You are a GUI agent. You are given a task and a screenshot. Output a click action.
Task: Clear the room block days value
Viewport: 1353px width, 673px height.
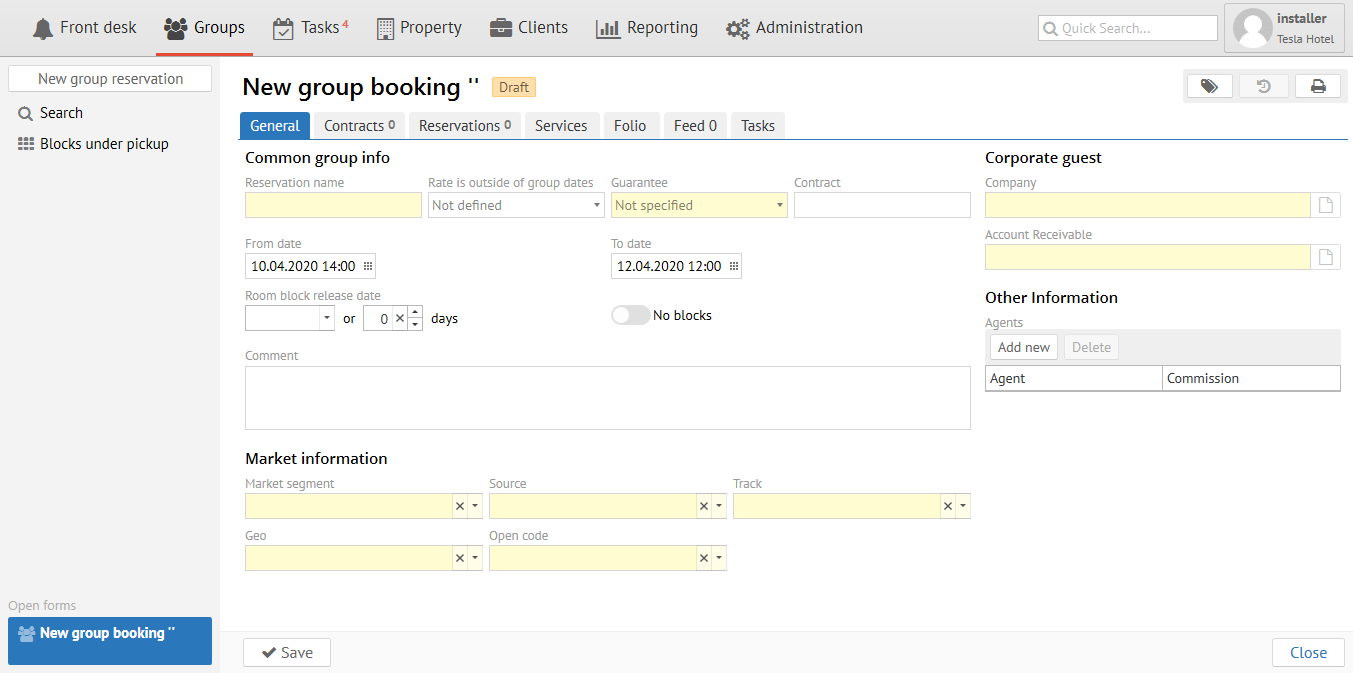pos(399,318)
